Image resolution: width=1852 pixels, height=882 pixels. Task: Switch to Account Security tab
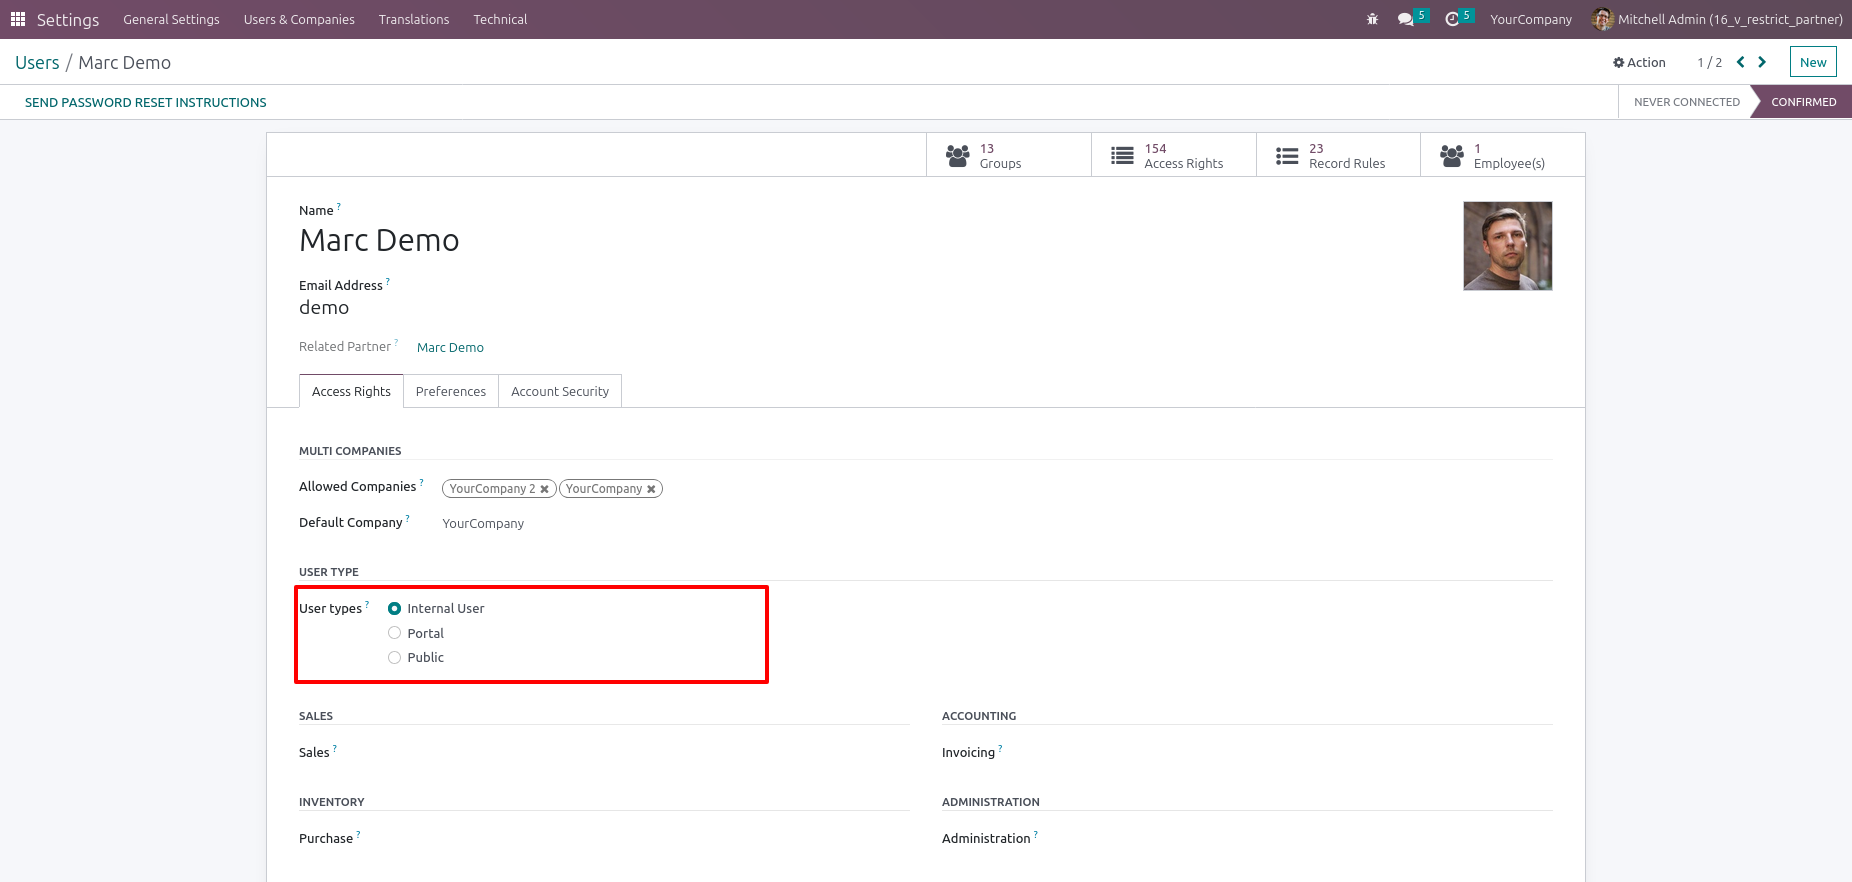tap(560, 391)
